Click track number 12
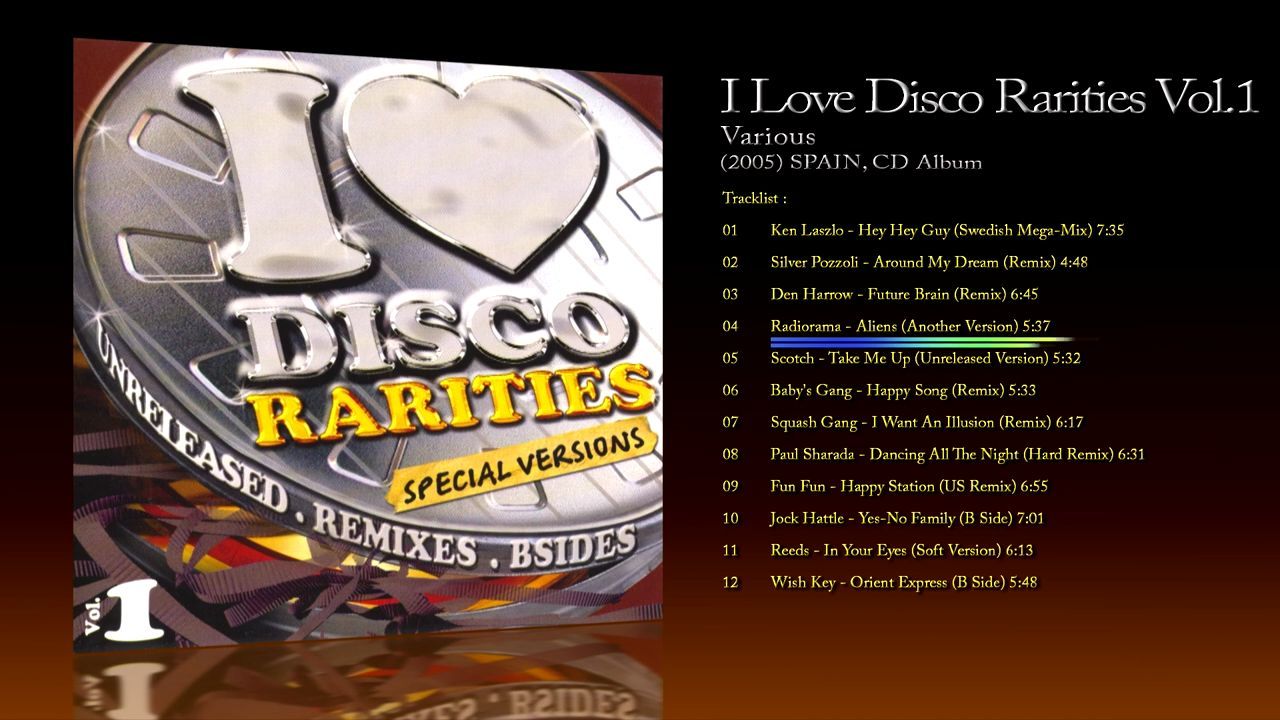1280x720 pixels. 729,582
